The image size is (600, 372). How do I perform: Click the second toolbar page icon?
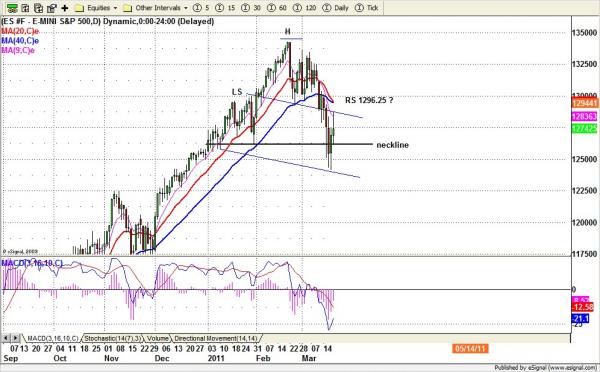point(25,8)
